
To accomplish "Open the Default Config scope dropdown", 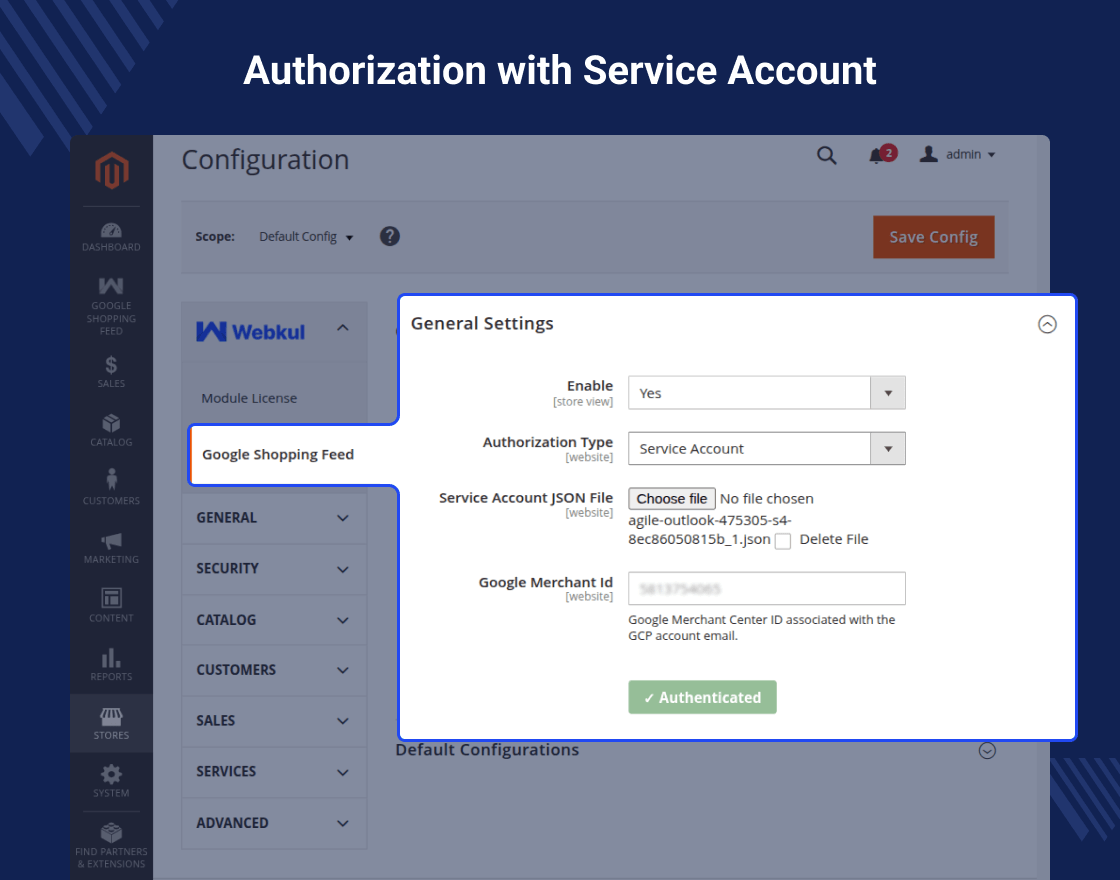I will 306,236.
